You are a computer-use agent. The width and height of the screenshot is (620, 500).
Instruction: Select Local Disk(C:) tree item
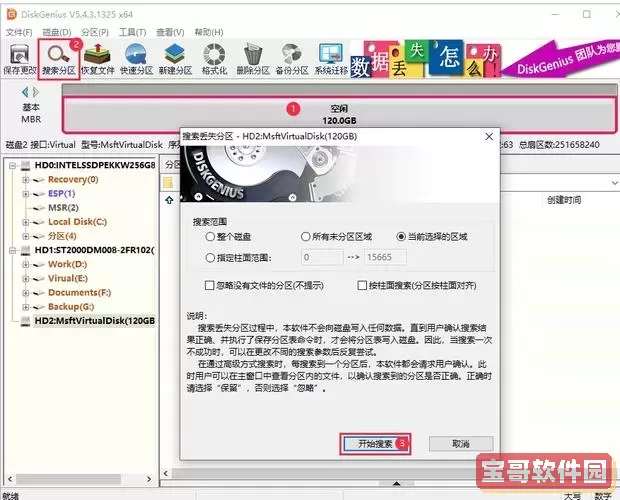coord(78,222)
